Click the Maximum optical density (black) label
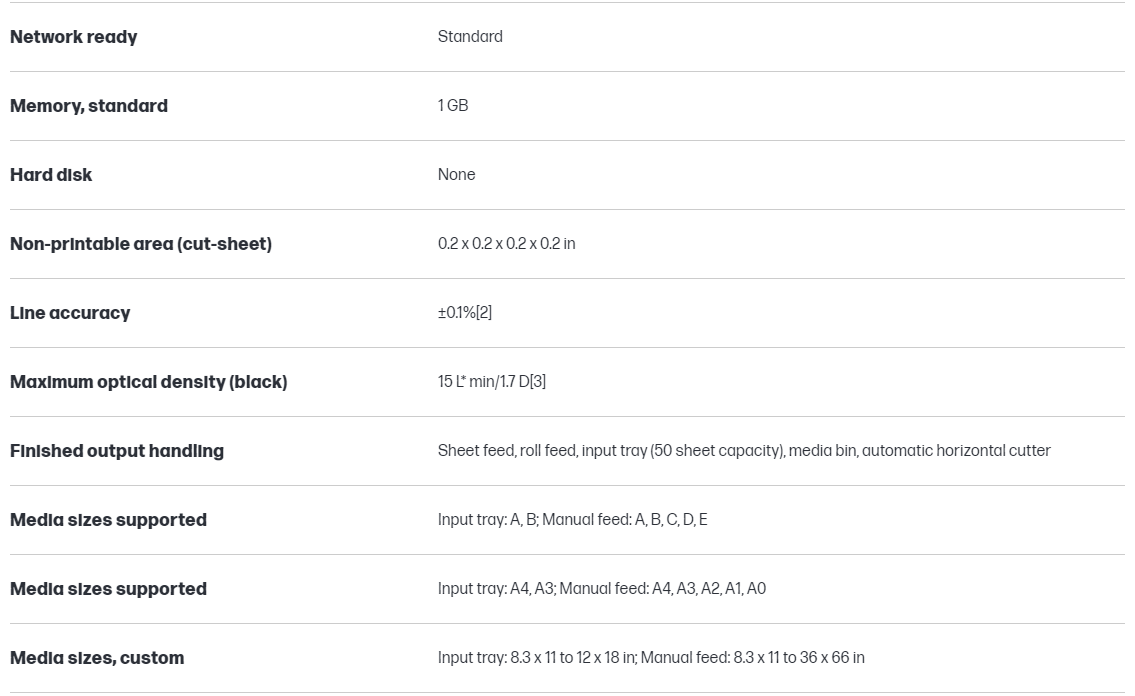 click(x=148, y=382)
